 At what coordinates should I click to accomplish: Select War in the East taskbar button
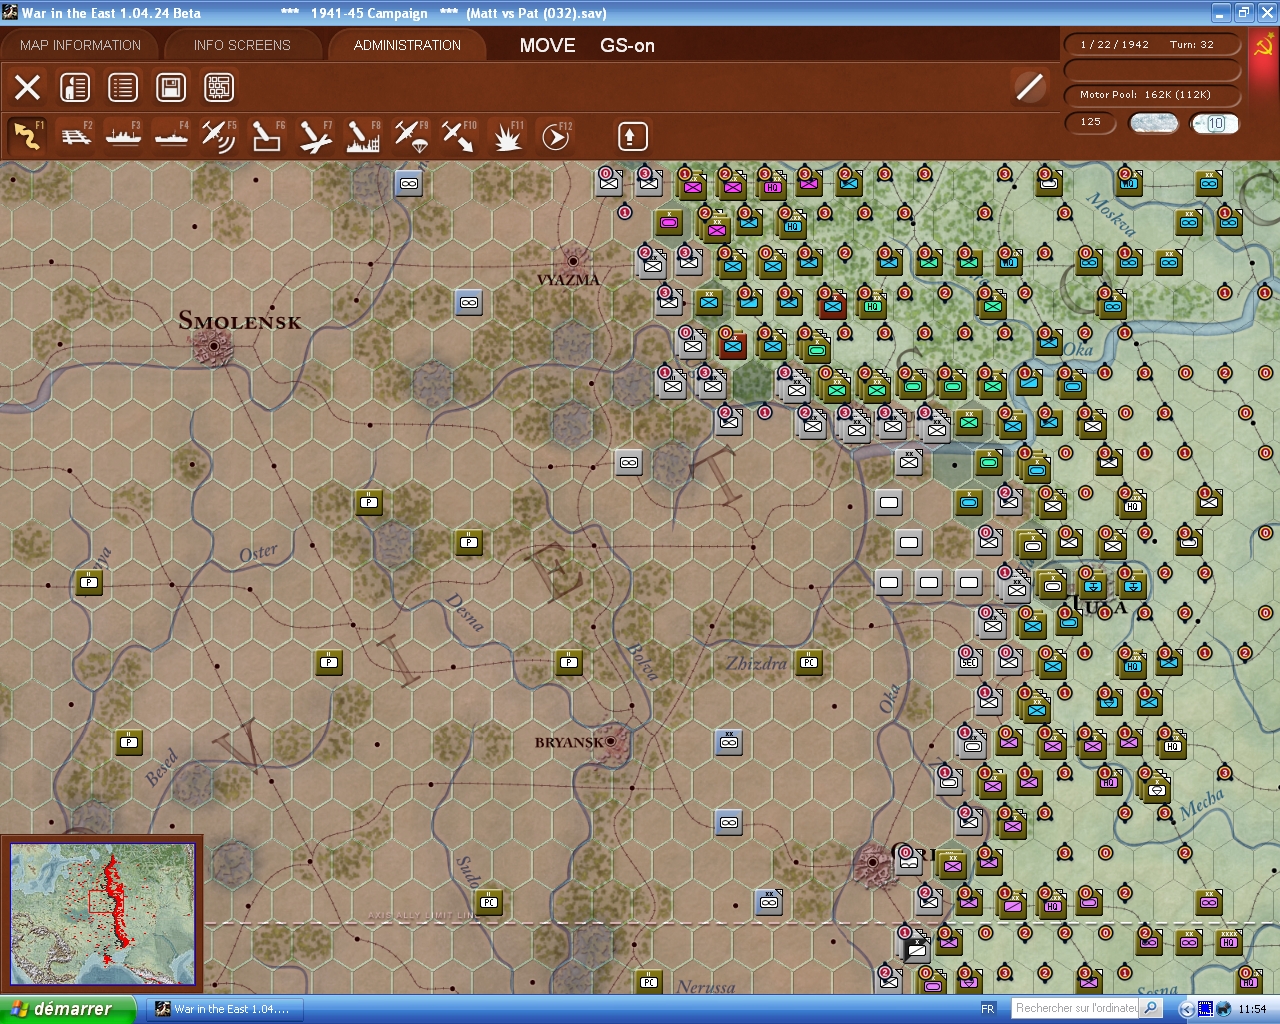[223, 1009]
